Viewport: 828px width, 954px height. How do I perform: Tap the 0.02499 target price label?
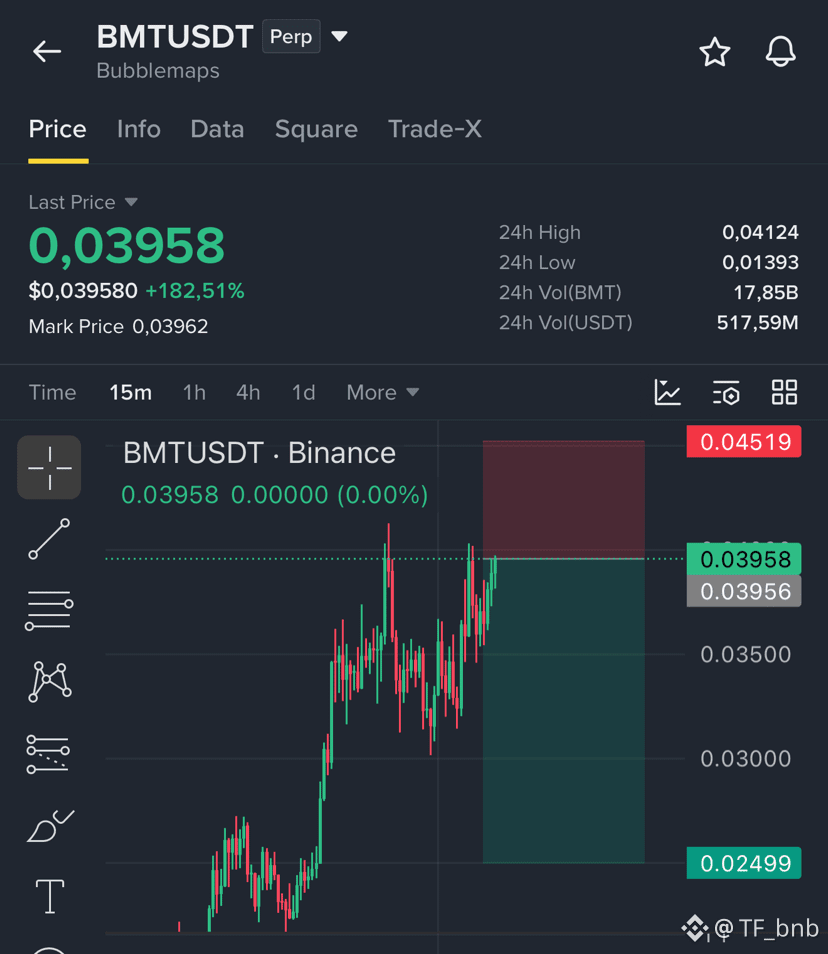click(x=744, y=863)
